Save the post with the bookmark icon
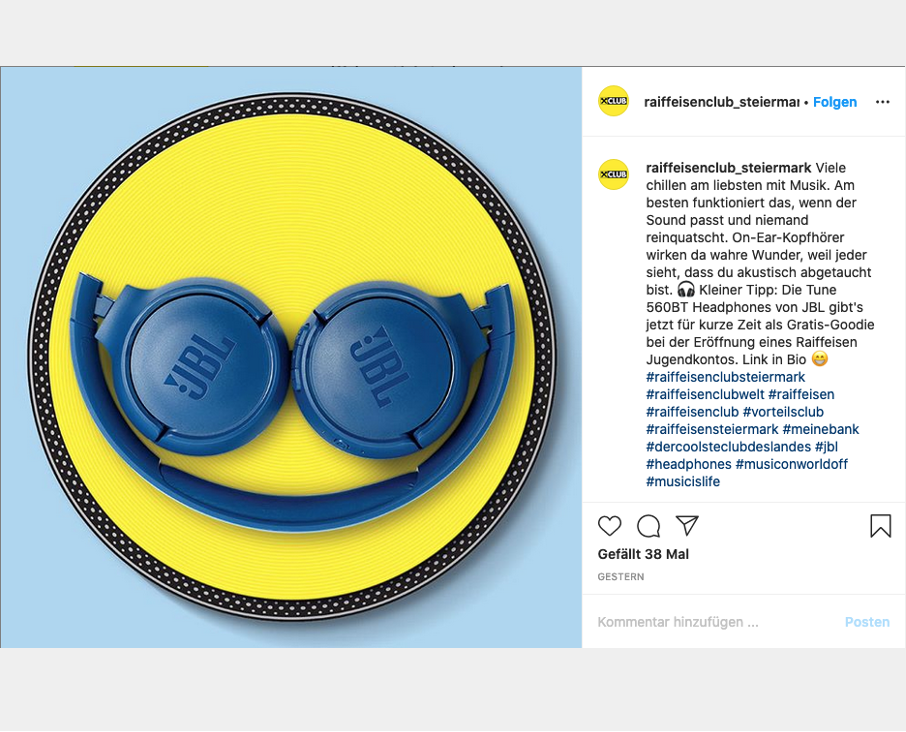906x732 pixels. pos(881,526)
